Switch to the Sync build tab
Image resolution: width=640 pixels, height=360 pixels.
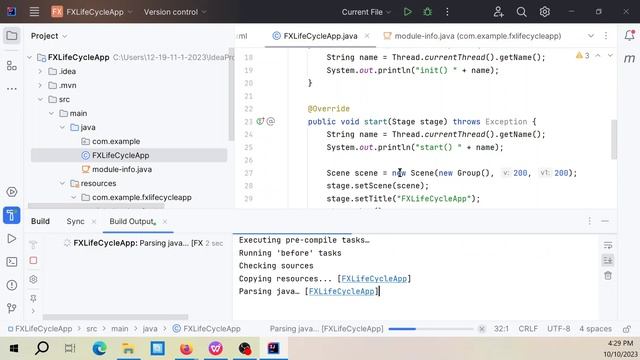tap(76, 221)
